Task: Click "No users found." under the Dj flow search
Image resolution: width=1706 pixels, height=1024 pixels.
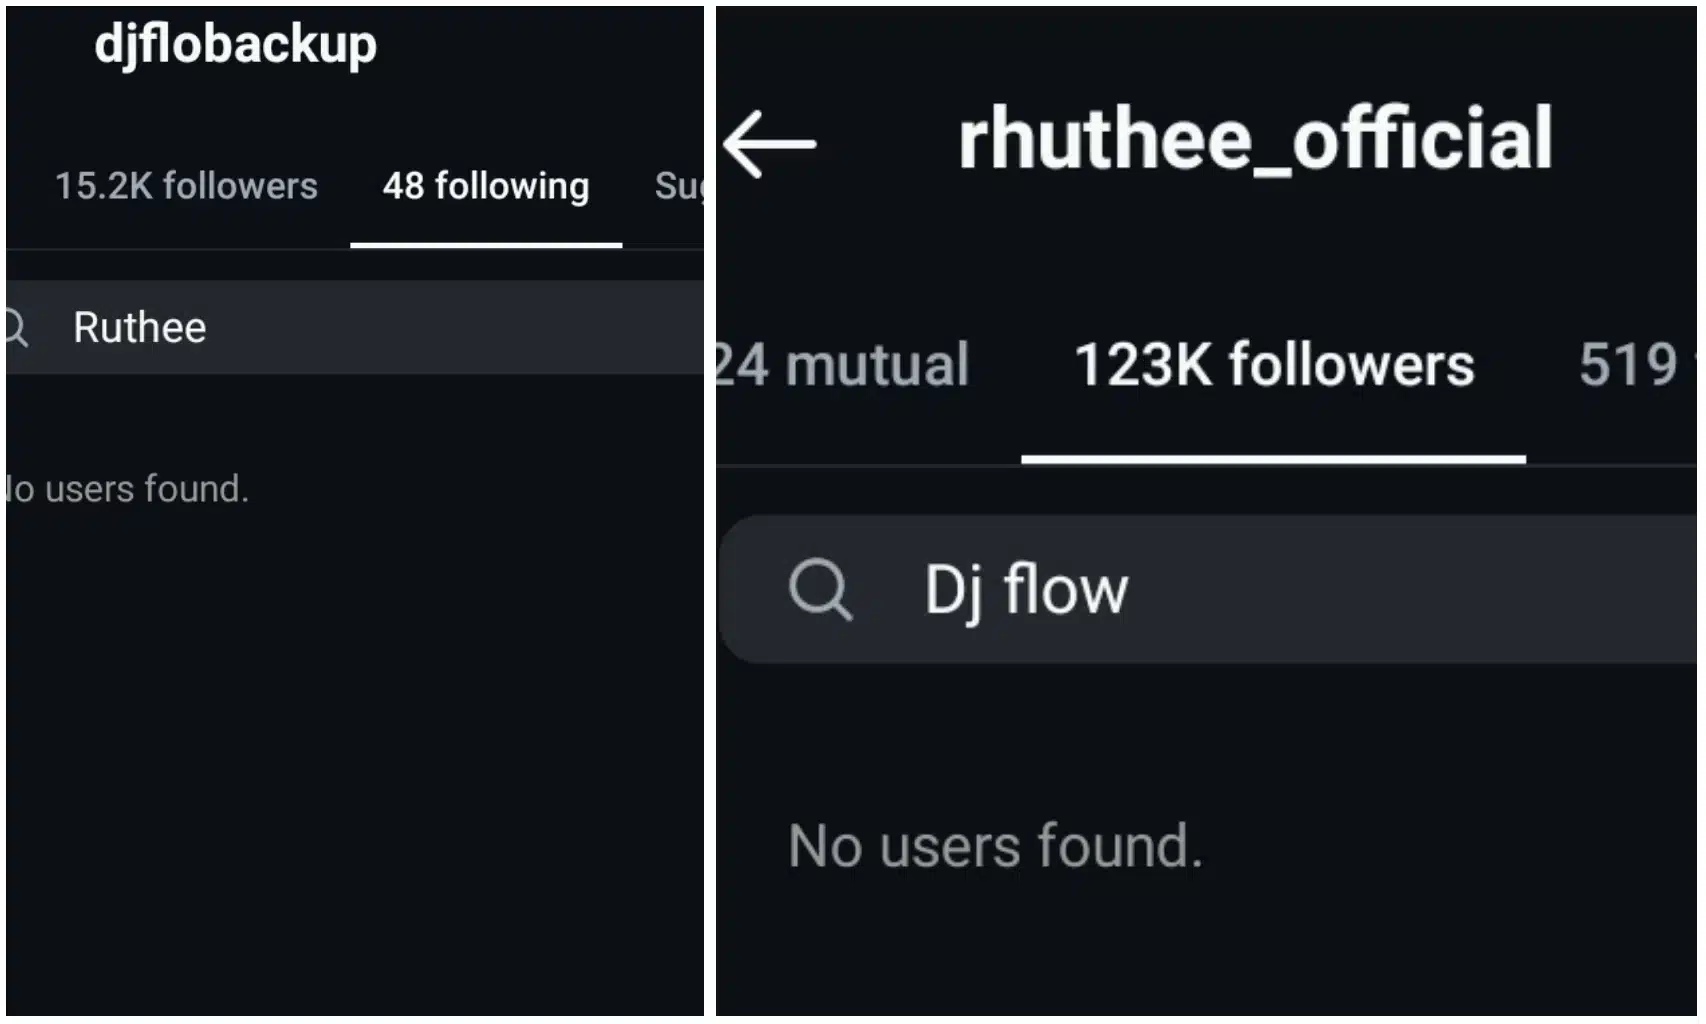Action: [995, 846]
